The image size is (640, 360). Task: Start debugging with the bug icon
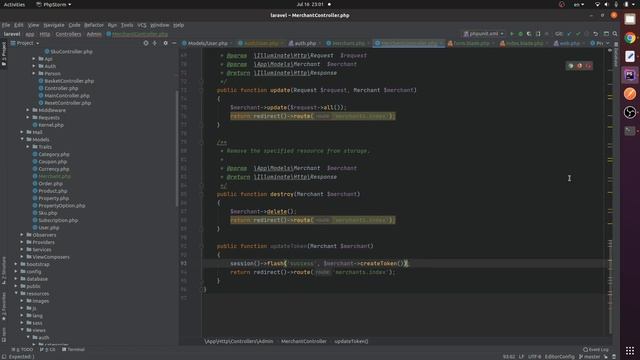pos(520,34)
